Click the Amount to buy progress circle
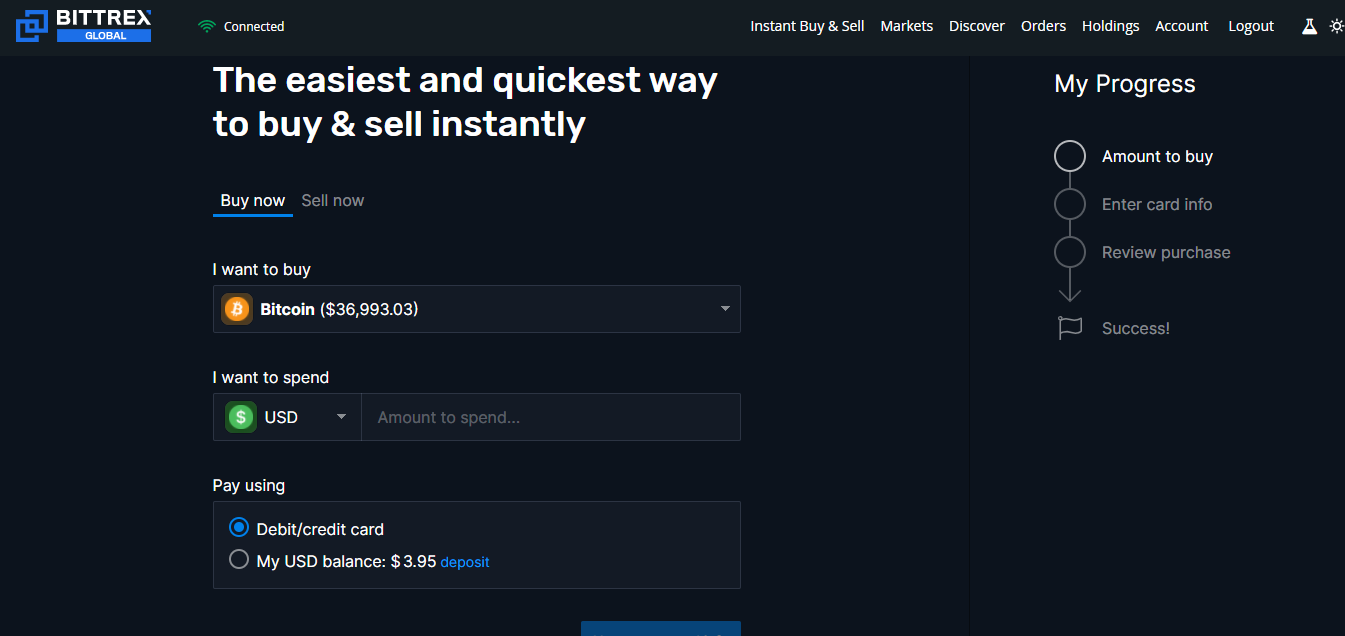Viewport: 1345px width, 636px height. (1070, 156)
